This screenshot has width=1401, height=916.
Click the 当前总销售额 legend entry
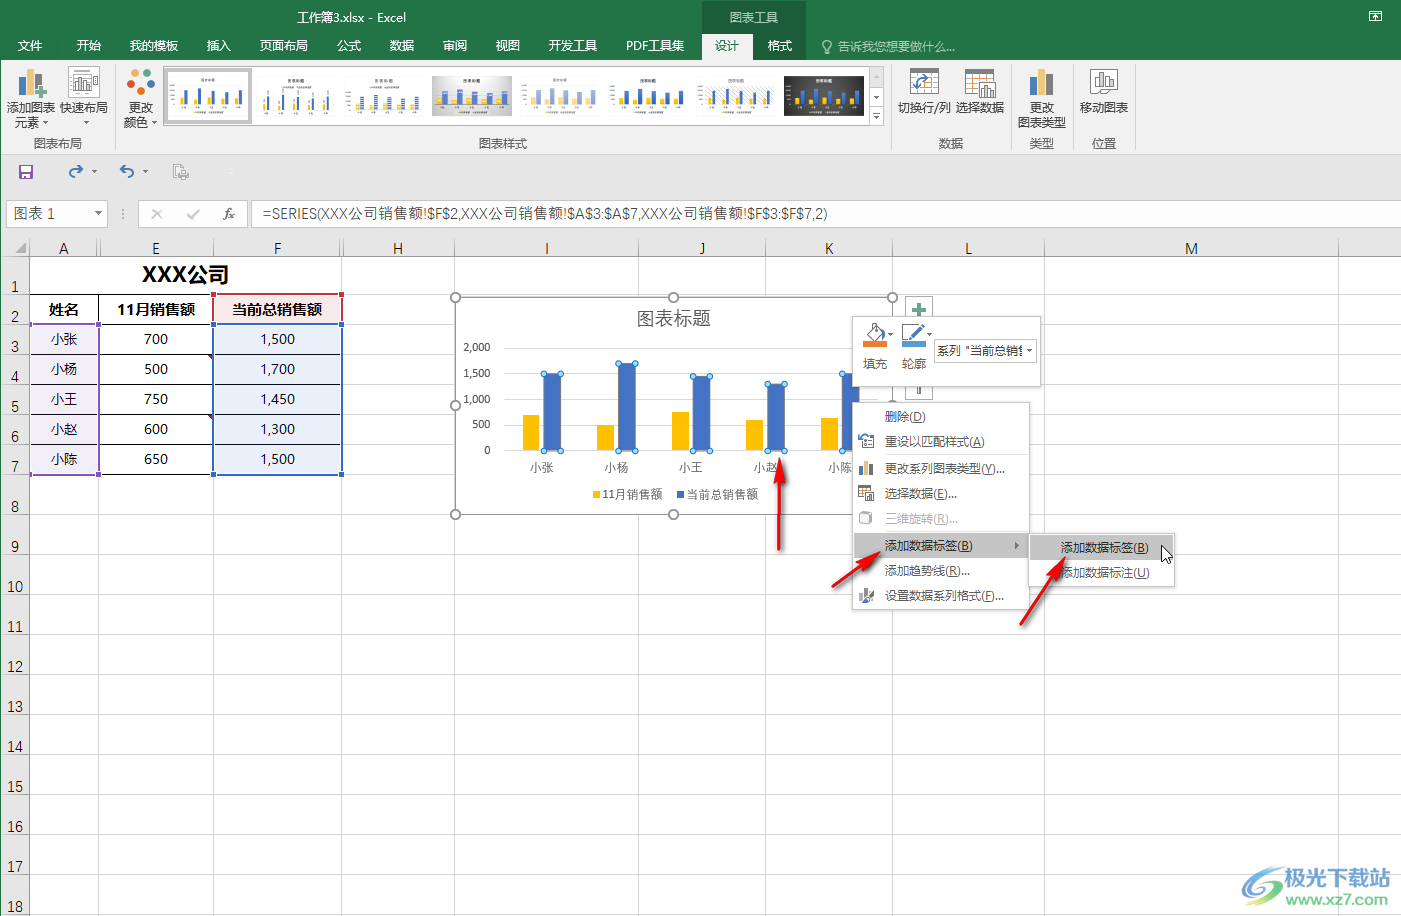[x=717, y=494]
